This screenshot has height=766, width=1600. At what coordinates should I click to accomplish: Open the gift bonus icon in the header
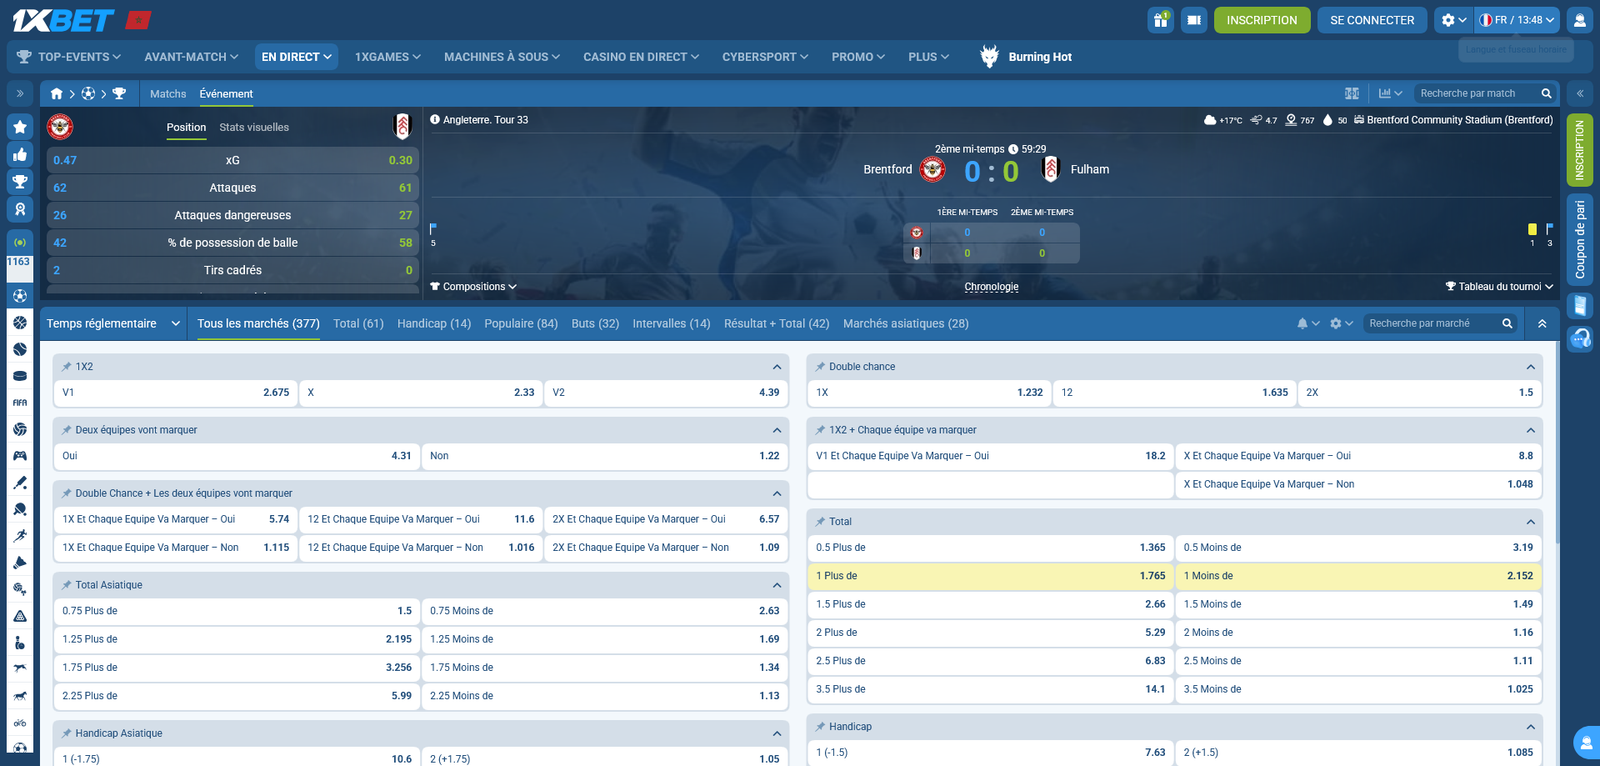coord(1161,20)
